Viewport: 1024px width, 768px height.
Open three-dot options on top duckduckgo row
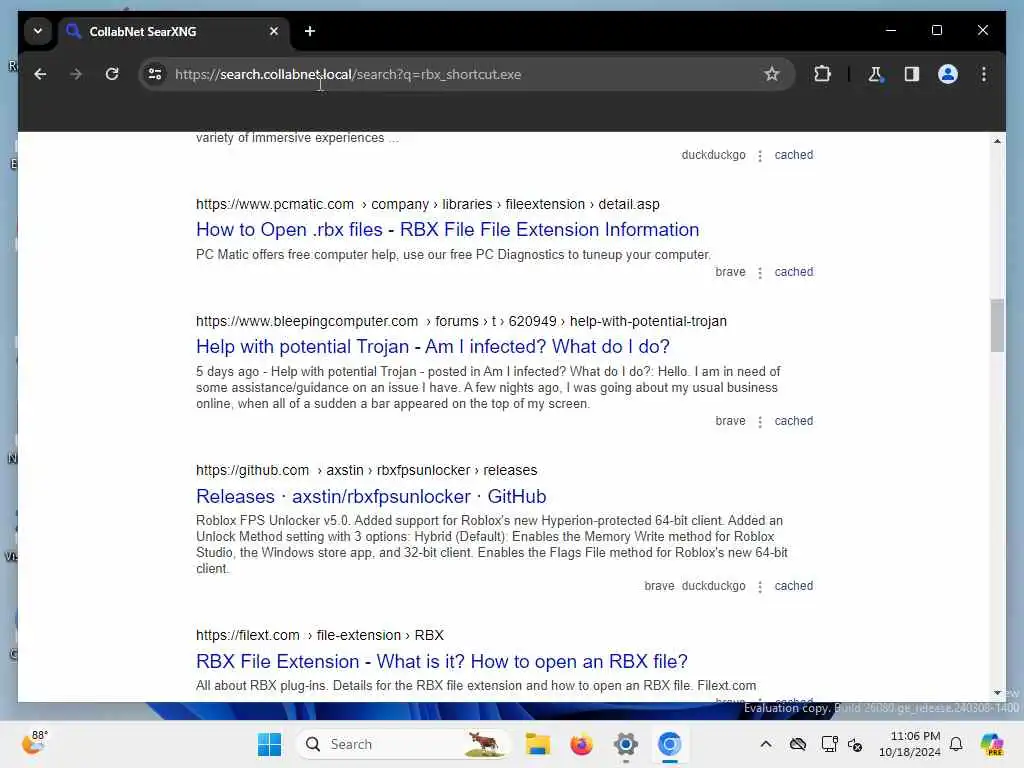[x=760, y=155]
